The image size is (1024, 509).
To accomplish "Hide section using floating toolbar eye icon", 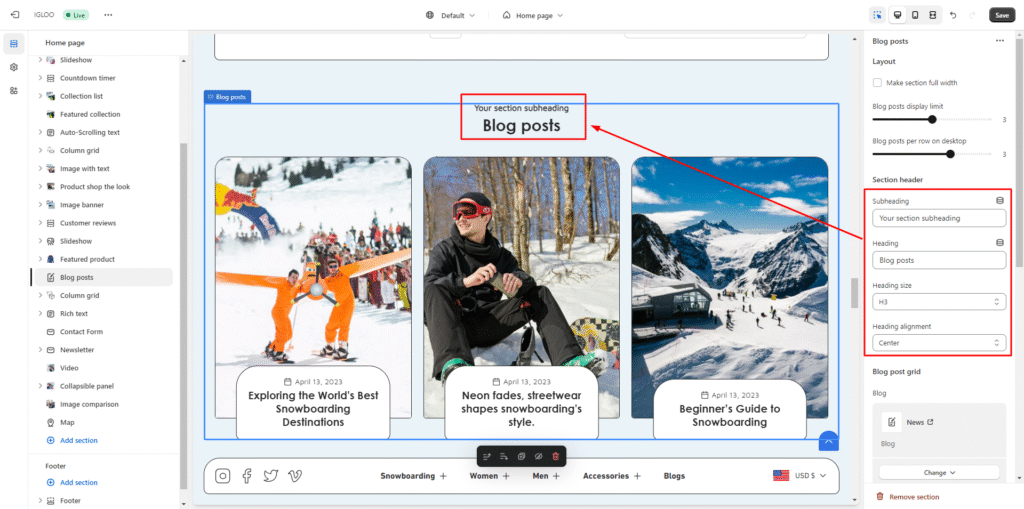I will point(539,456).
